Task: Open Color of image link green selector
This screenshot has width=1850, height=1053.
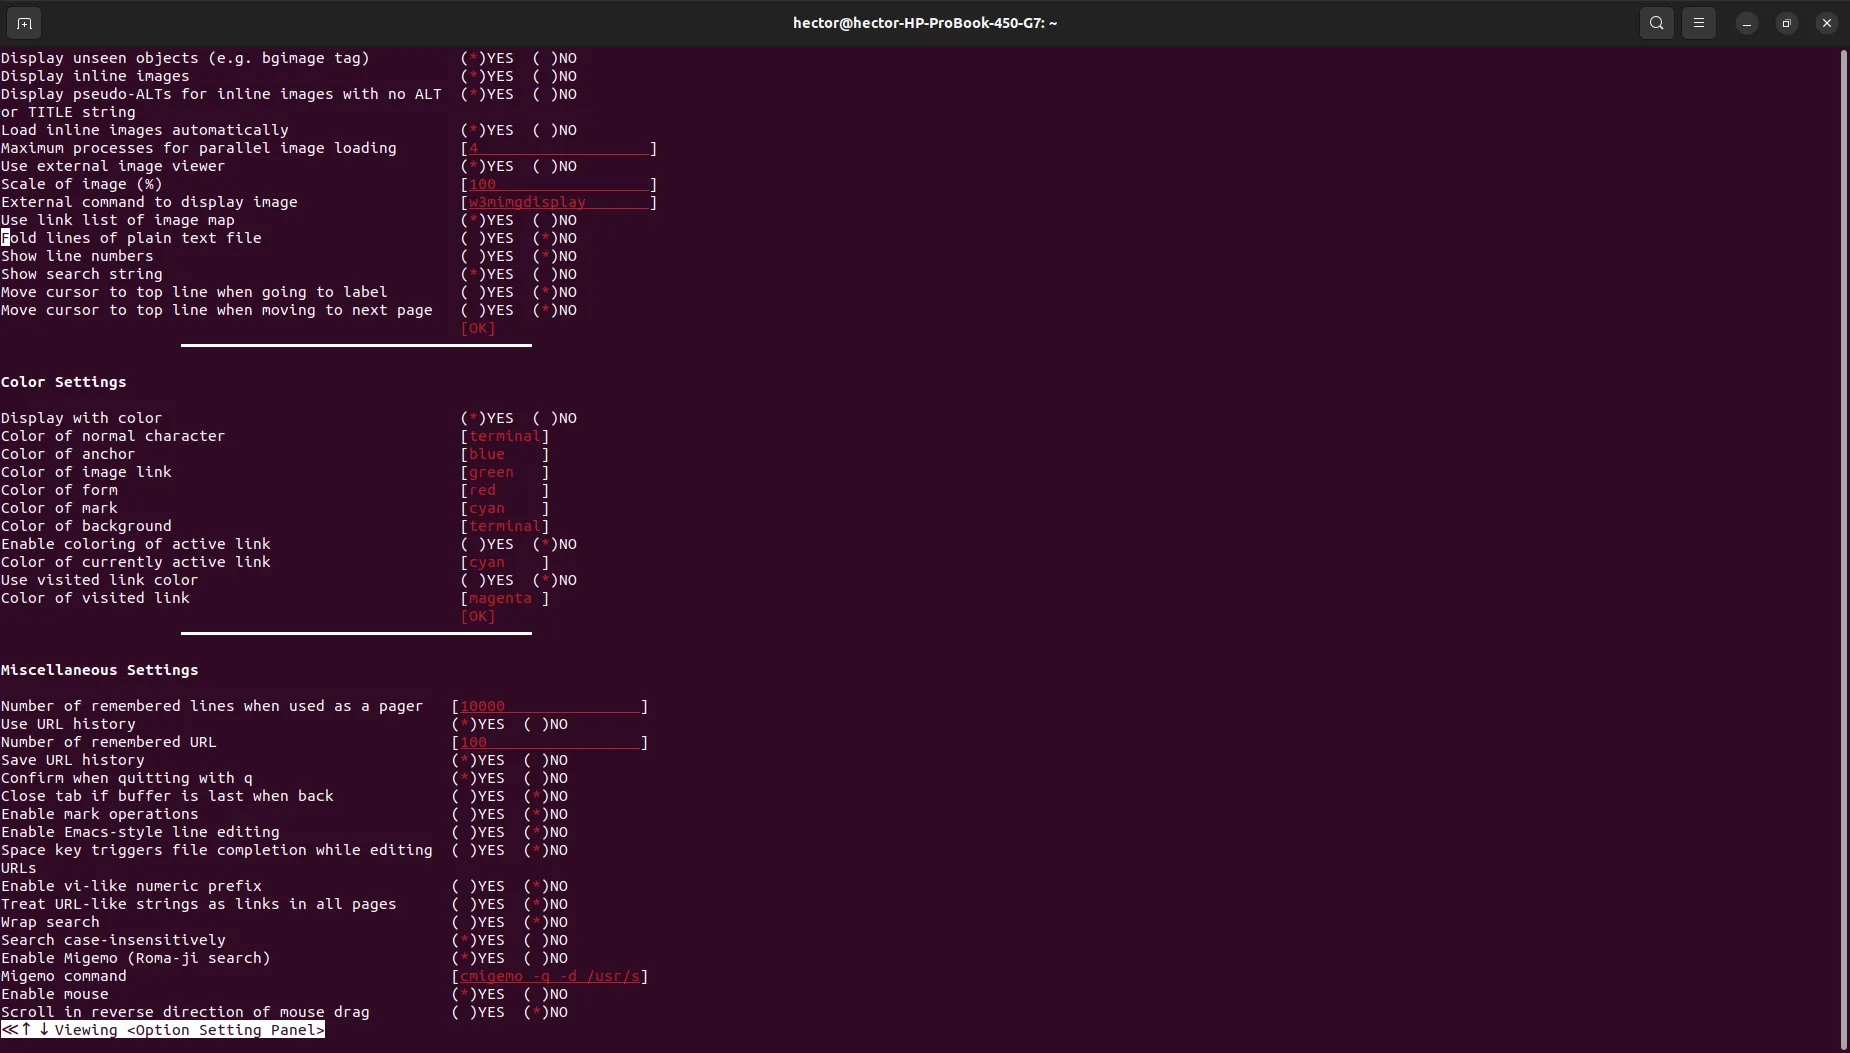Action: (x=505, y=472)
